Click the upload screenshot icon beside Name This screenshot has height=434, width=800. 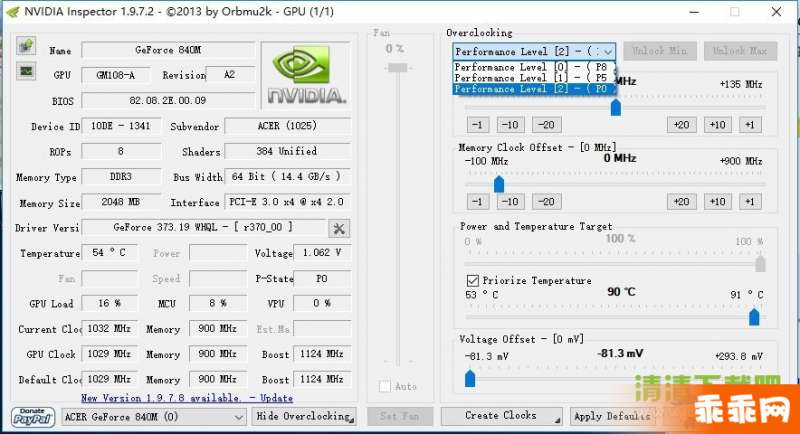tap(26, 46)
